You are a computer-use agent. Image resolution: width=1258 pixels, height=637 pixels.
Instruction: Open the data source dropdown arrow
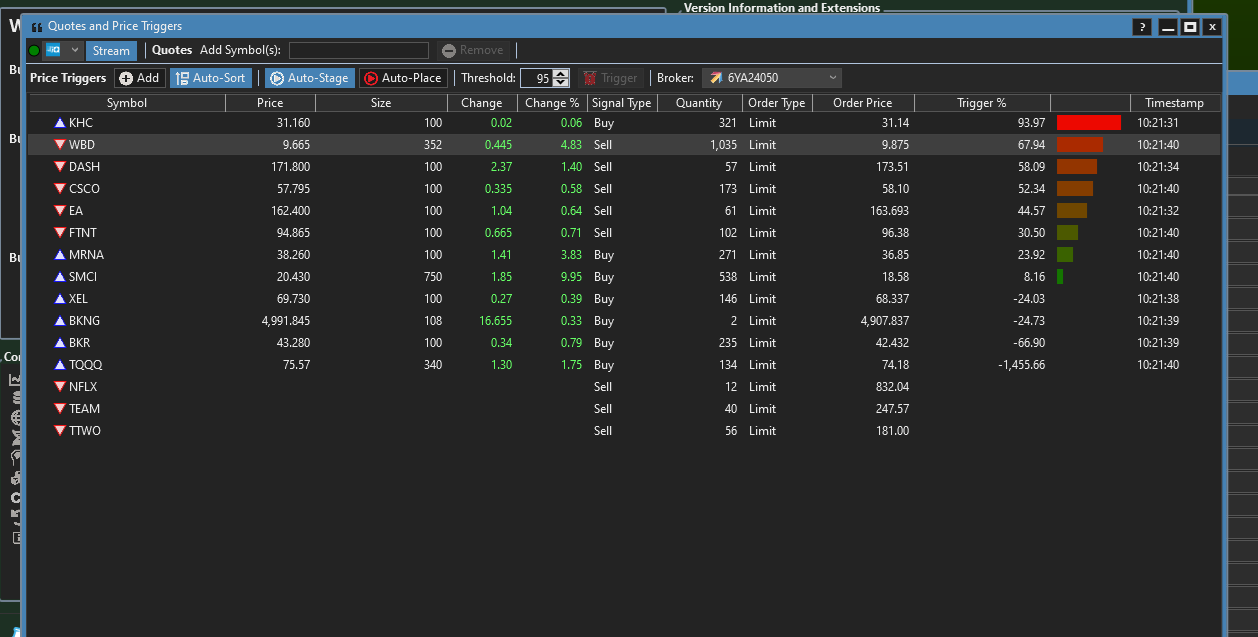coord(74,50)
